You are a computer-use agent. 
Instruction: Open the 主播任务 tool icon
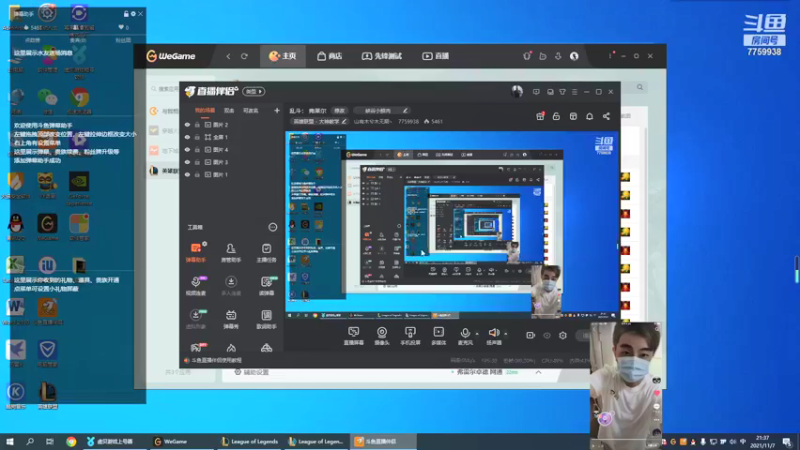tap(266, 253)
